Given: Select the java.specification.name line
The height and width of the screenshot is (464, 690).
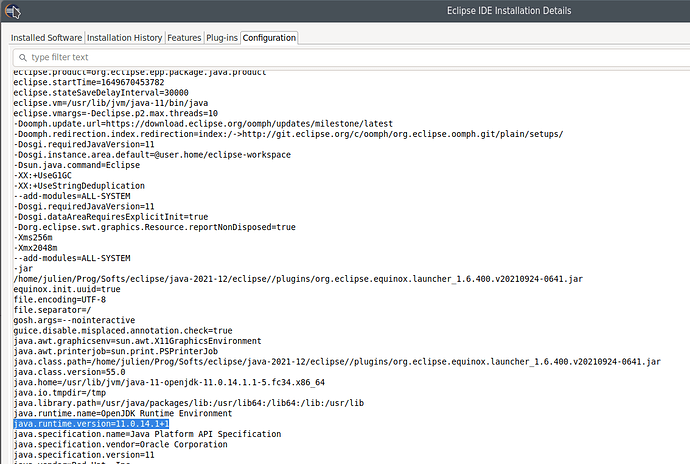Looking at the screenshot, I should pos(147,434).
